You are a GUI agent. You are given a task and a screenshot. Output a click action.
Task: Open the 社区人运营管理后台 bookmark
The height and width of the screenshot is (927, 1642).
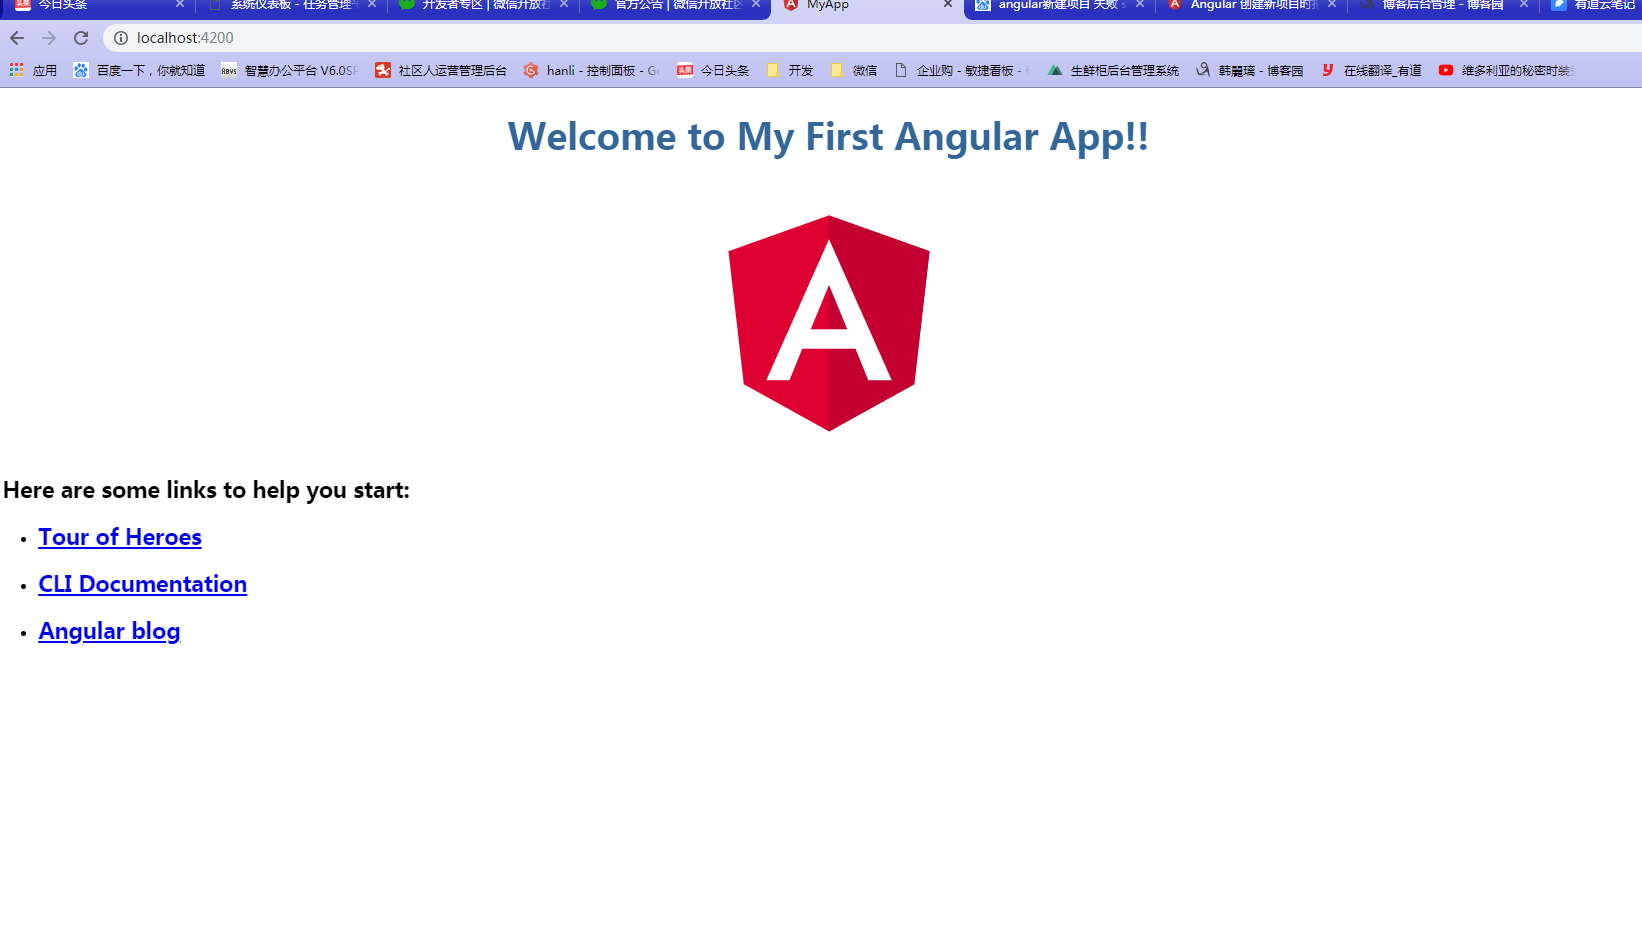(x=441, y=70)
